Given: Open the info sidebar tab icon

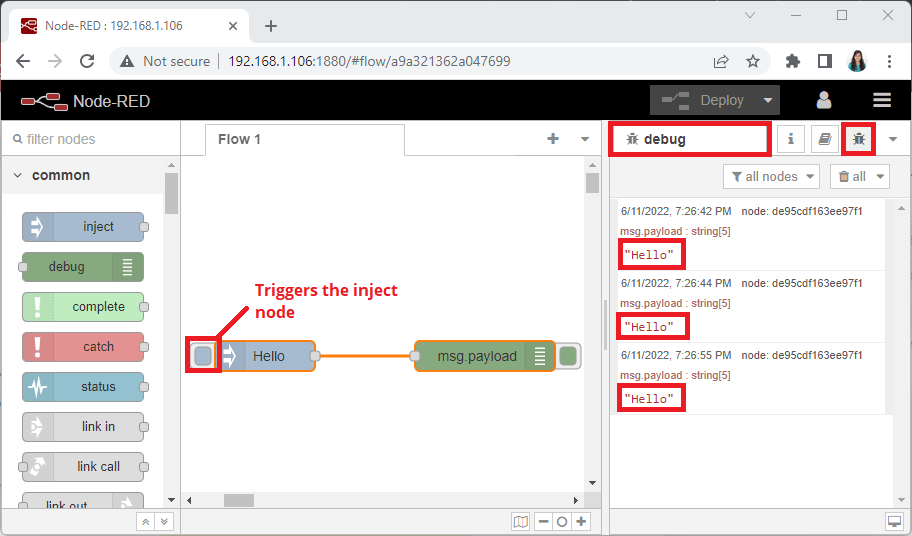Looking at the screenshot, I should [791, 139].
